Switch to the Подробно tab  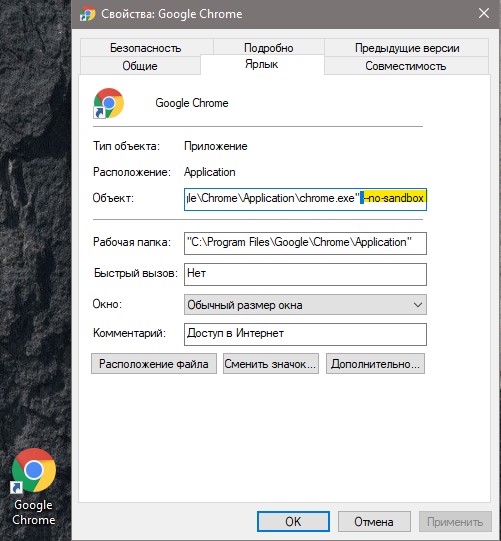point(268,48)
